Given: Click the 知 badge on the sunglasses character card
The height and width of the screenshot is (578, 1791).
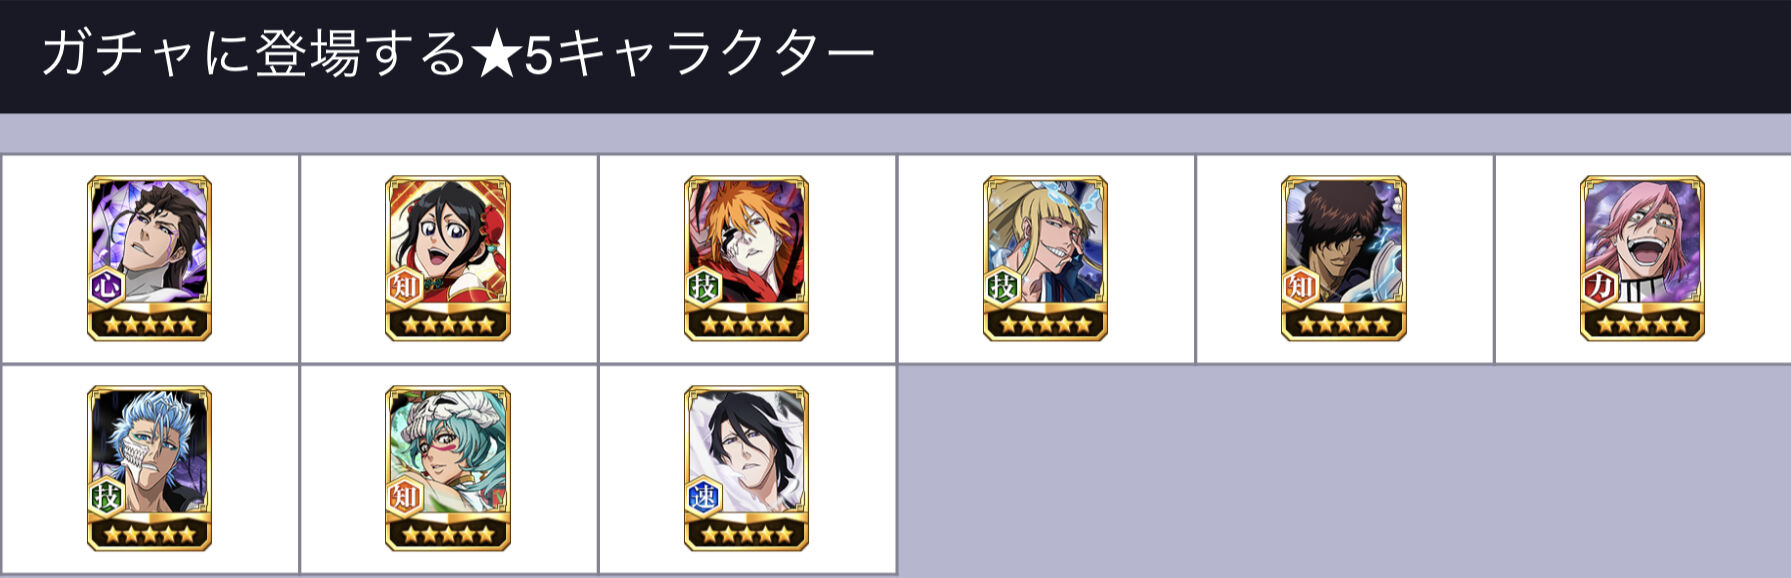Looking at the screenshot, I should coord(1301,288).
